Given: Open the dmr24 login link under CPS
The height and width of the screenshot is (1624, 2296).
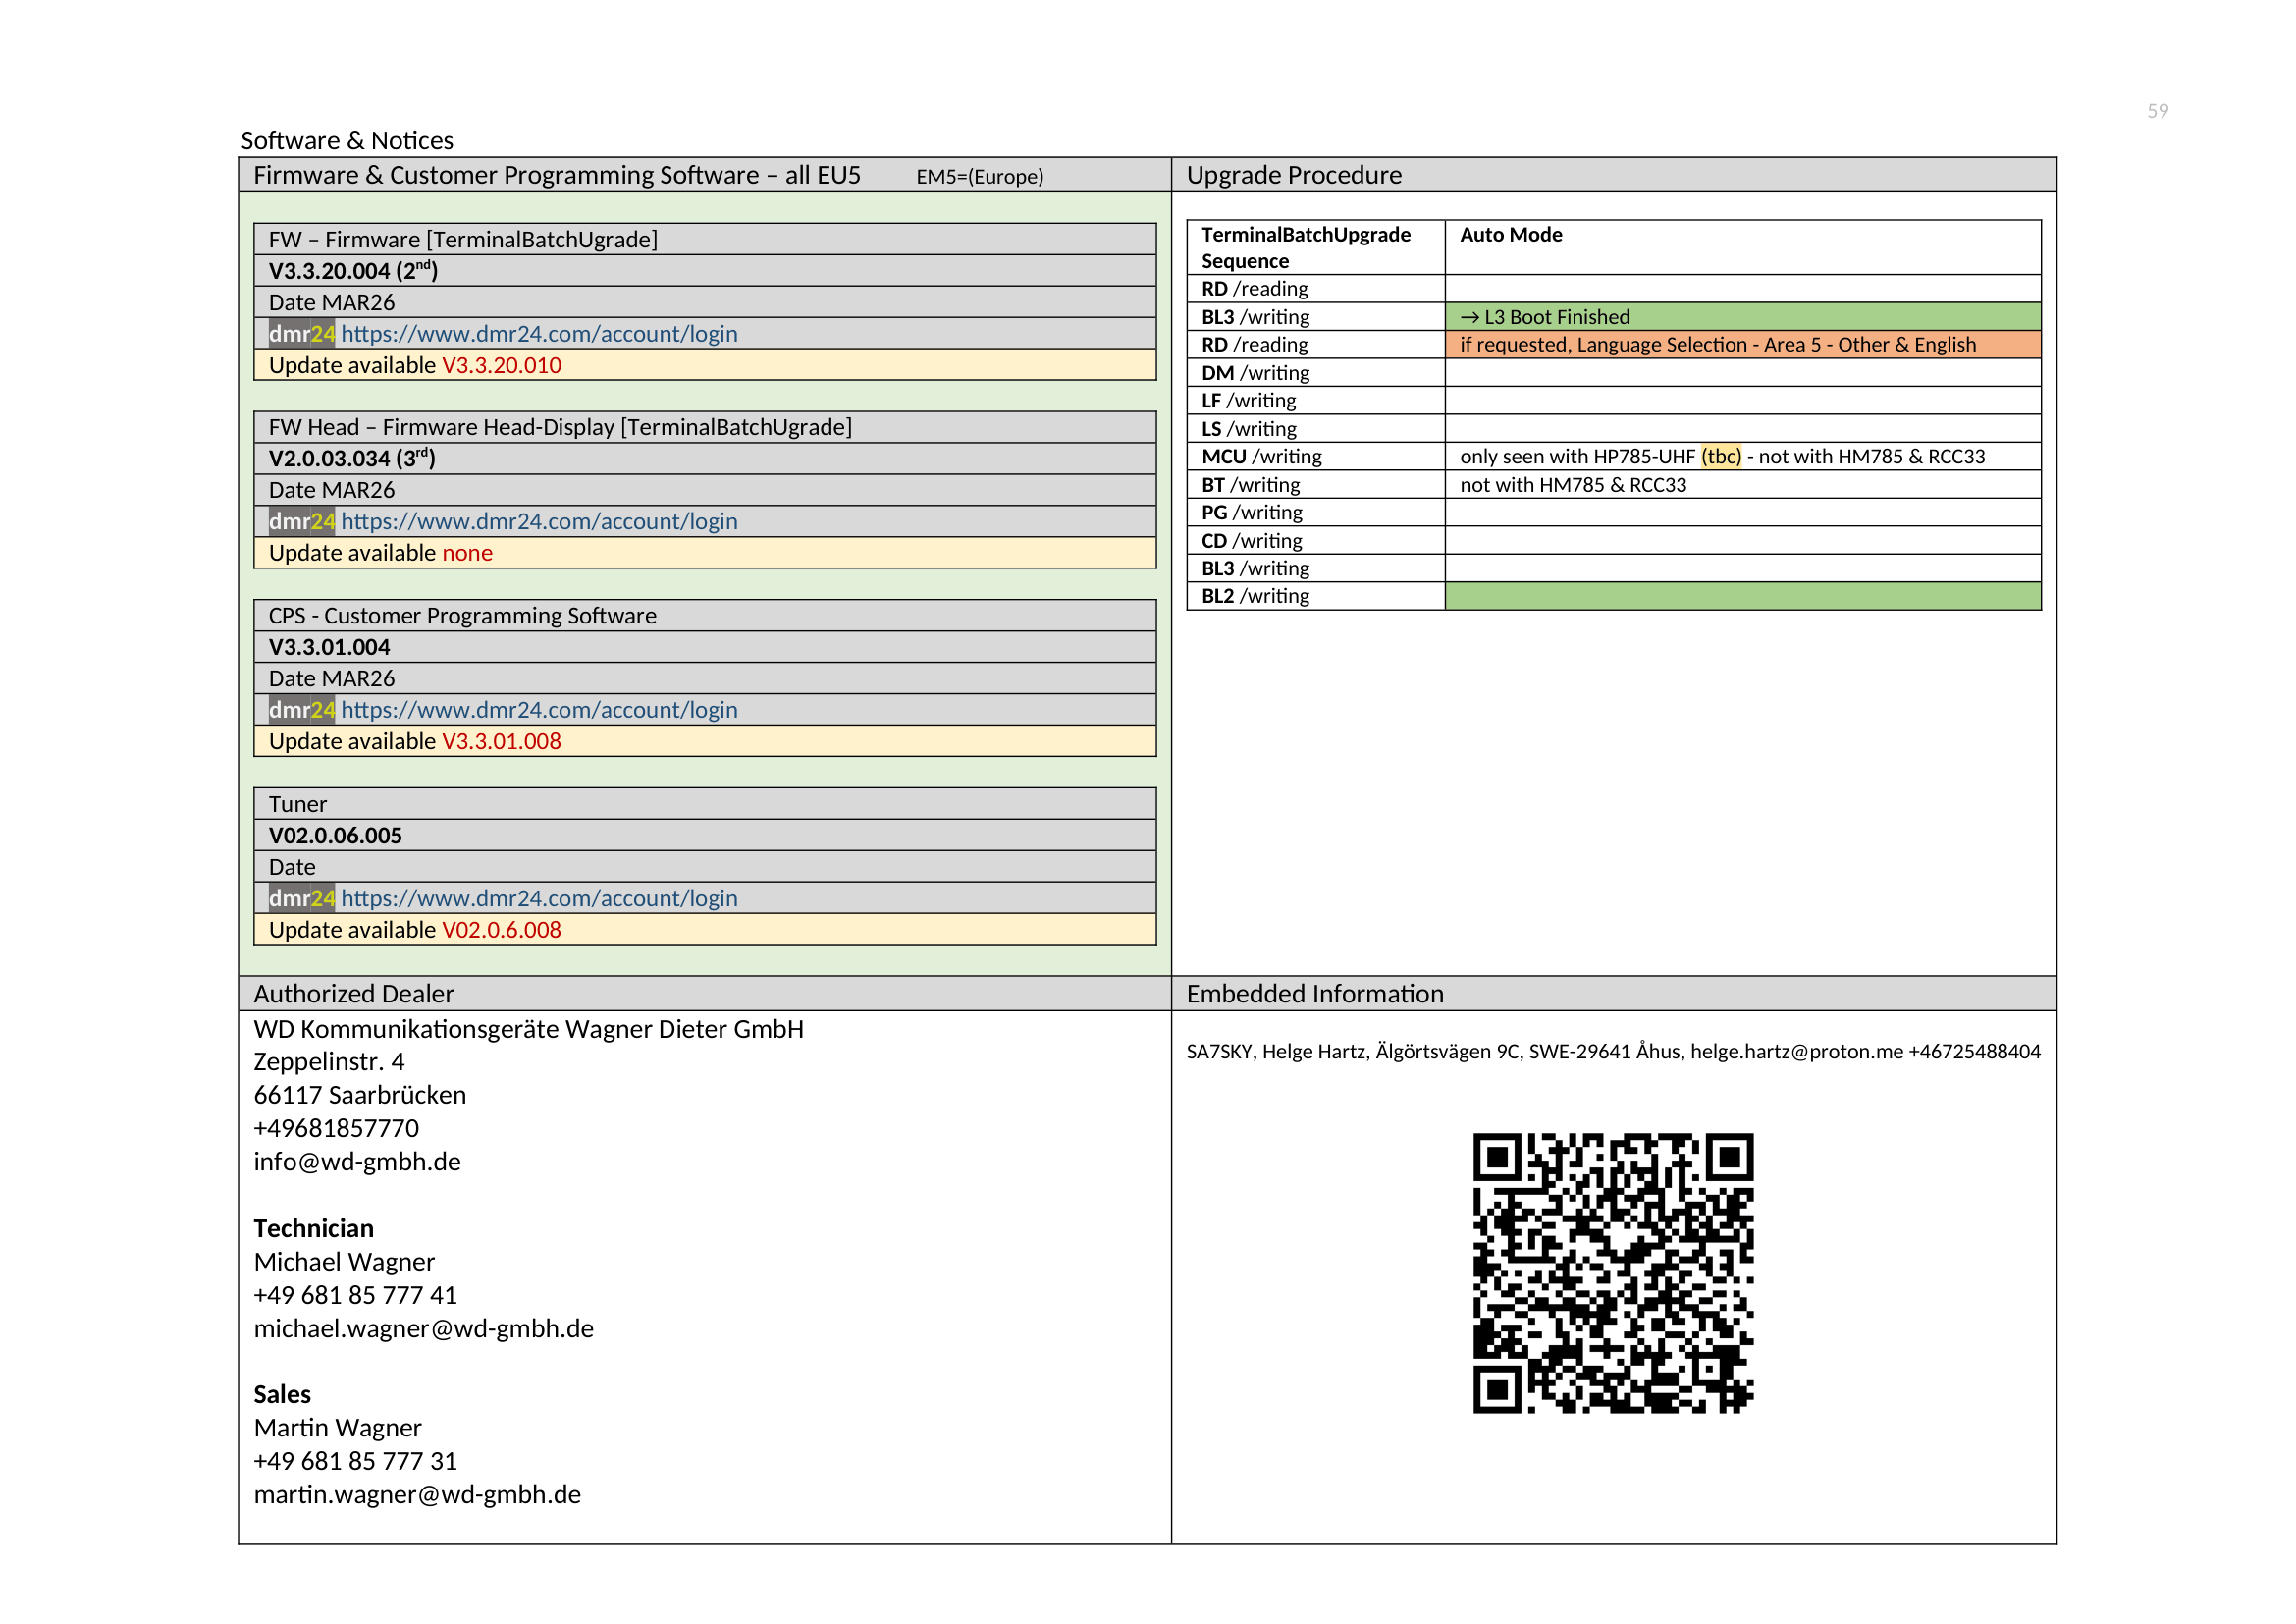Looking at the screenshot, I should tap(539, 709).
